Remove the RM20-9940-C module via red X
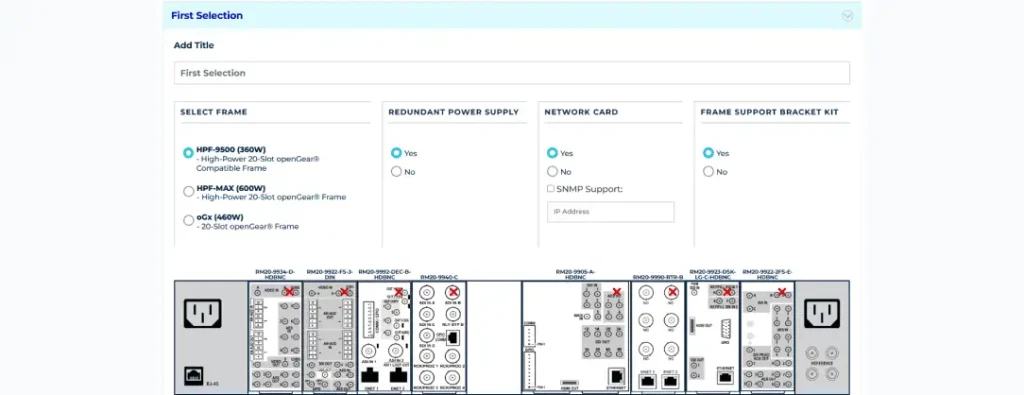The width and height of the screenshot is (1024, 395). pyautogui.click(x=453, y=291)
